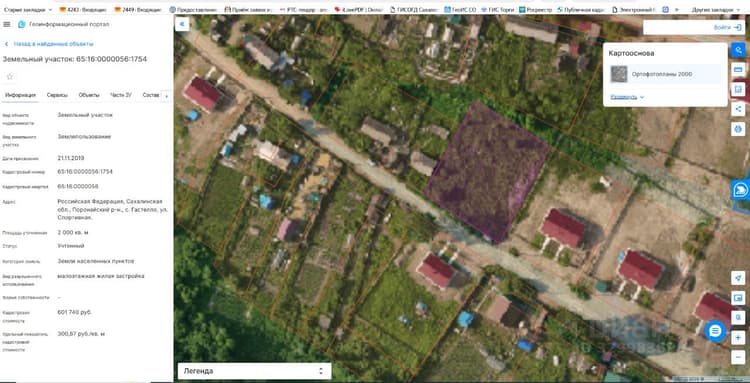Screen dimensions: 750x383
Task: Click the share map icon
Action: pos(738,109)
